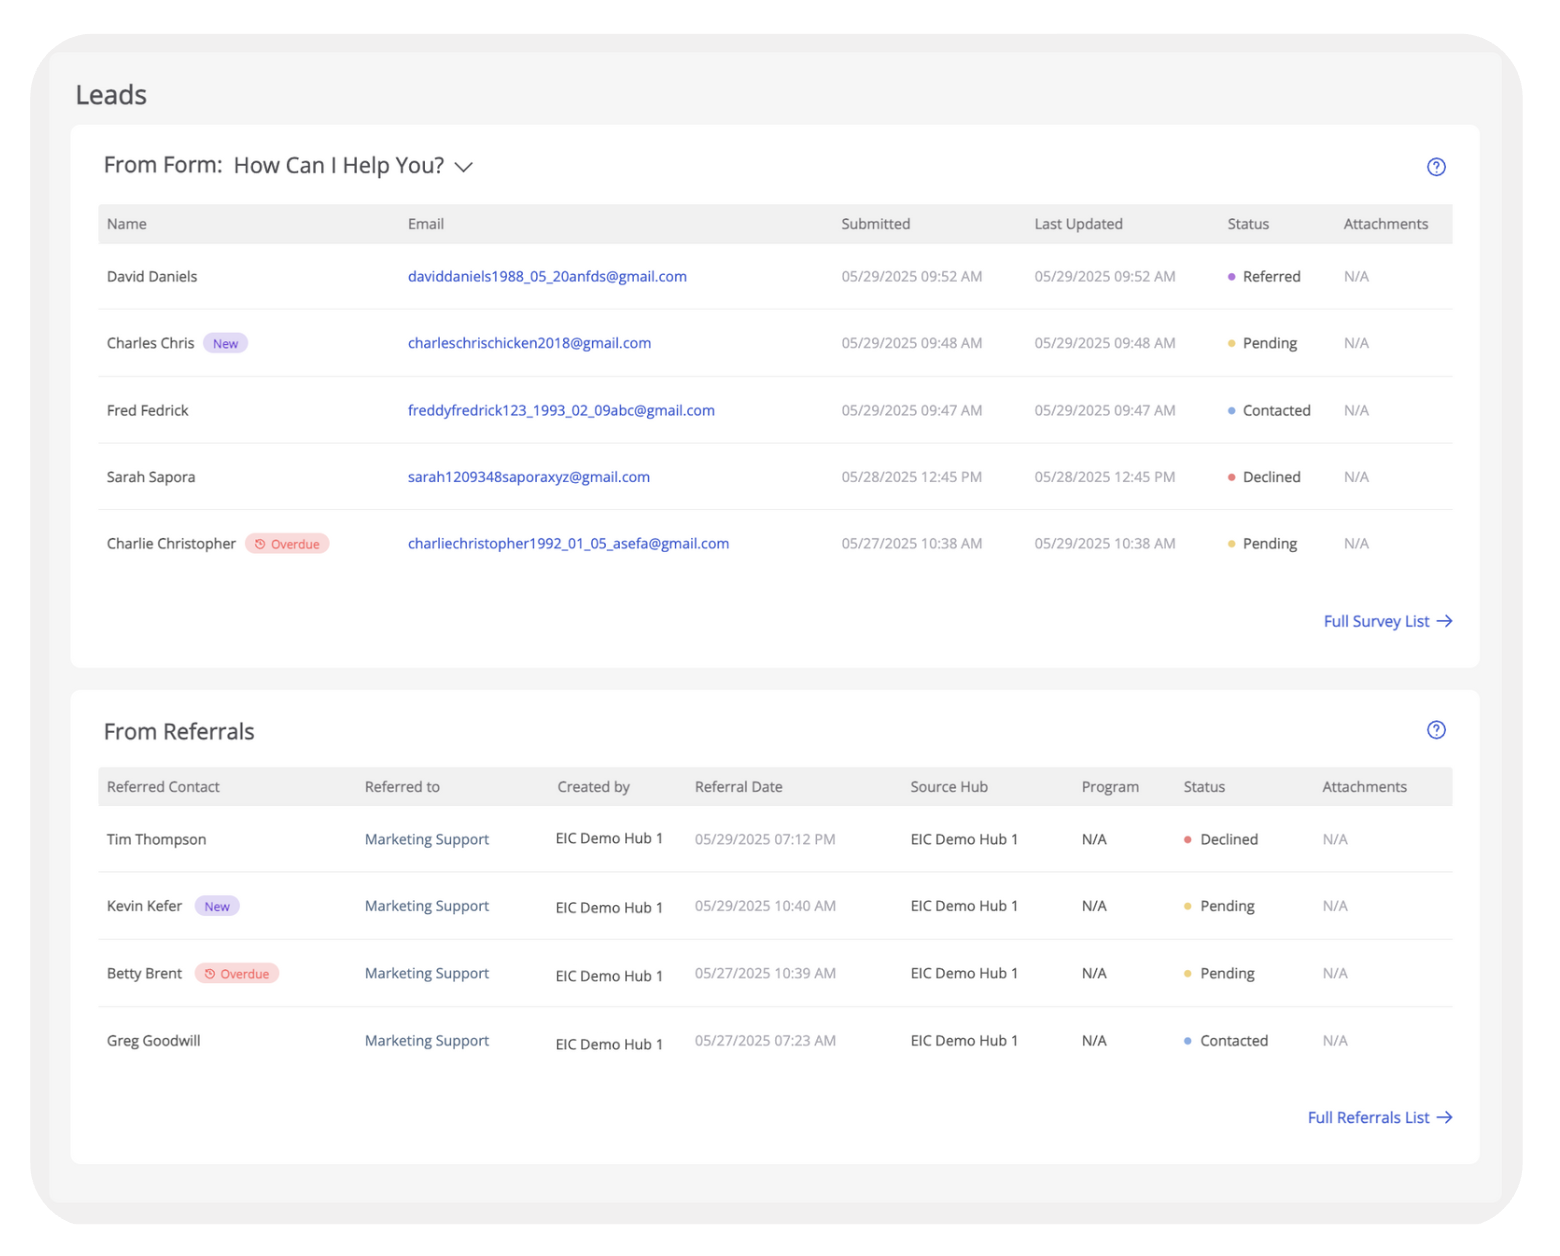Open Marketing Support for Greg Goodwill
Screen dimensions: 1560x1256
(426, 1040)
